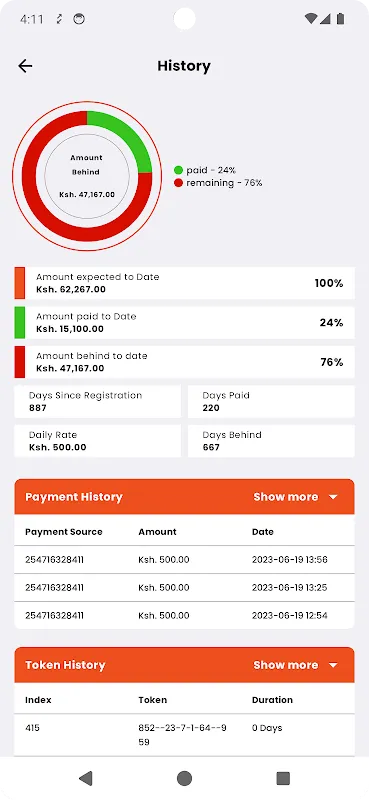369x800 pixels.
Task: Tap the Wi-Fi signal status icon
Action: tap(310, 19)
